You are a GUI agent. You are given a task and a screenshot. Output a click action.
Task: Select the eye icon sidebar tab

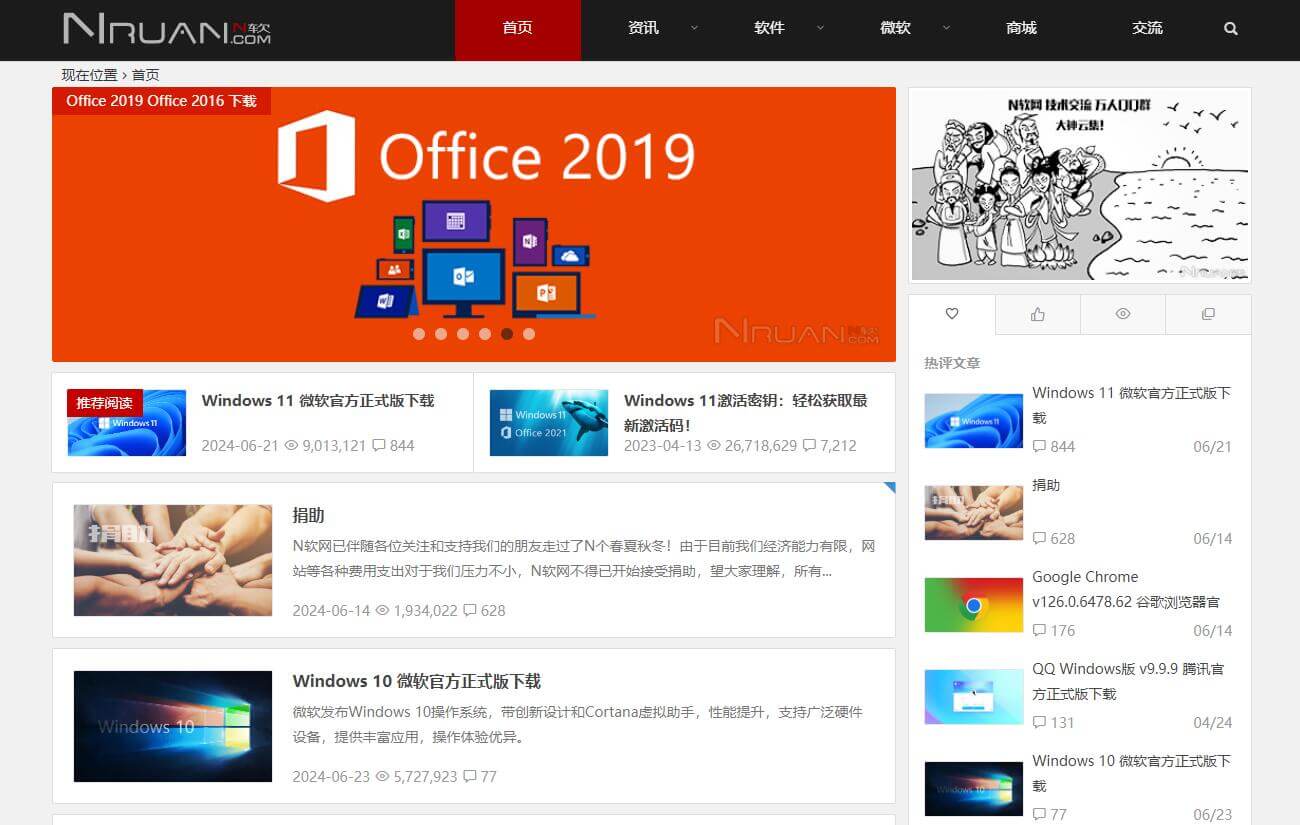tap(1123, 314)
